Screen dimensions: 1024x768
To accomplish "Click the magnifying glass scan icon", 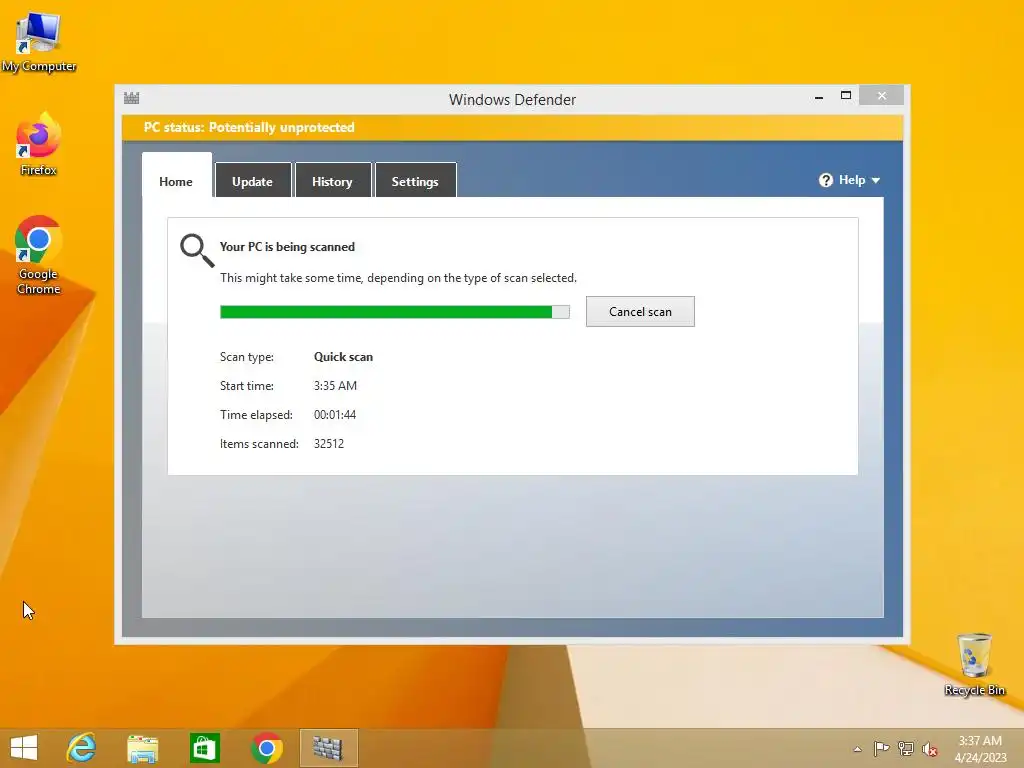I will point(197,250).
